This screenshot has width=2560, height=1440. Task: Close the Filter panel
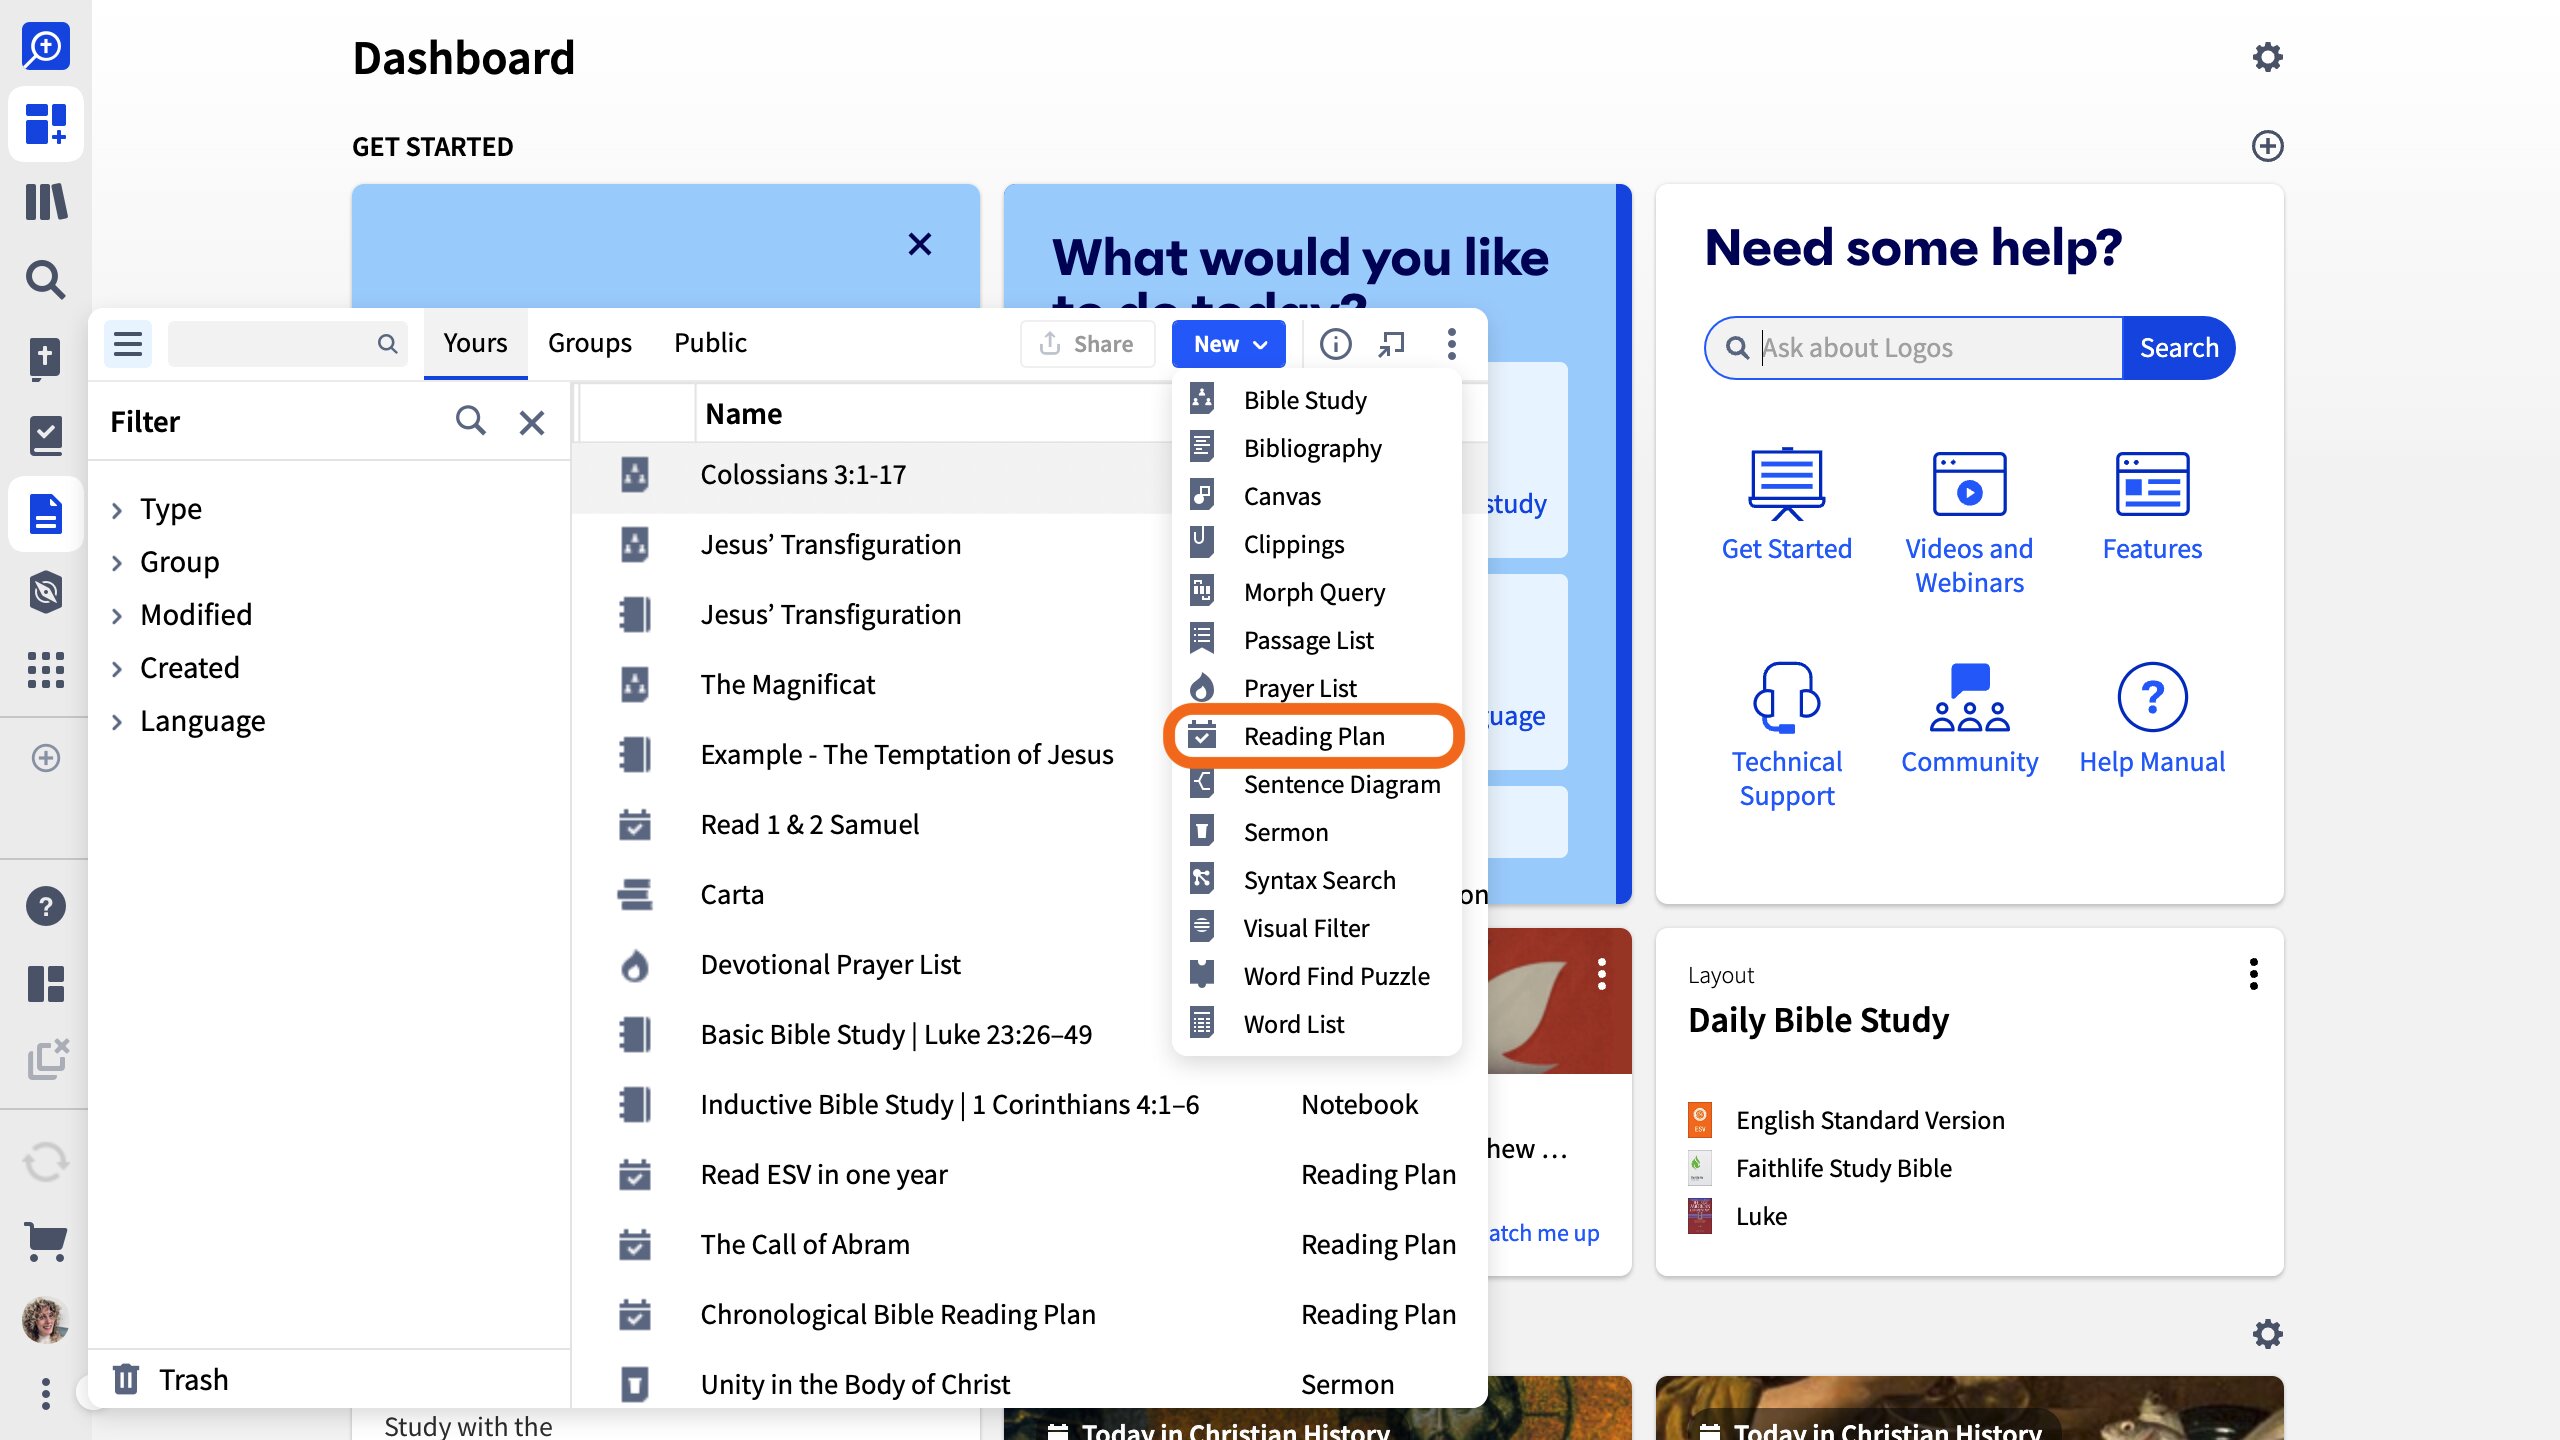(x=532, y=422)
